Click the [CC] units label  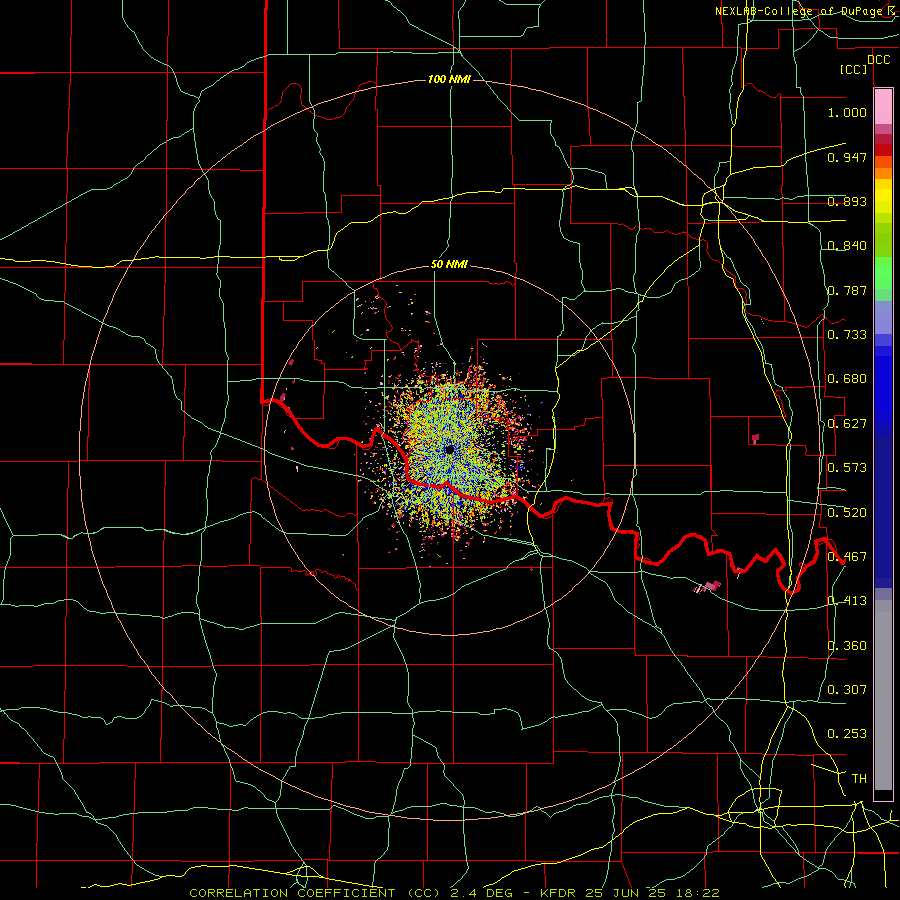point(853,69)
